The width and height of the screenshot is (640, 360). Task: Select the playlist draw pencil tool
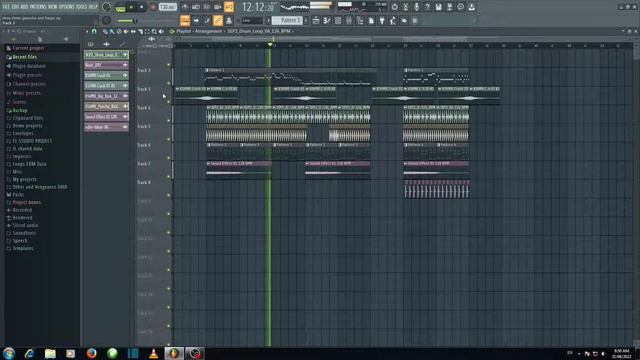click(105, 31)
